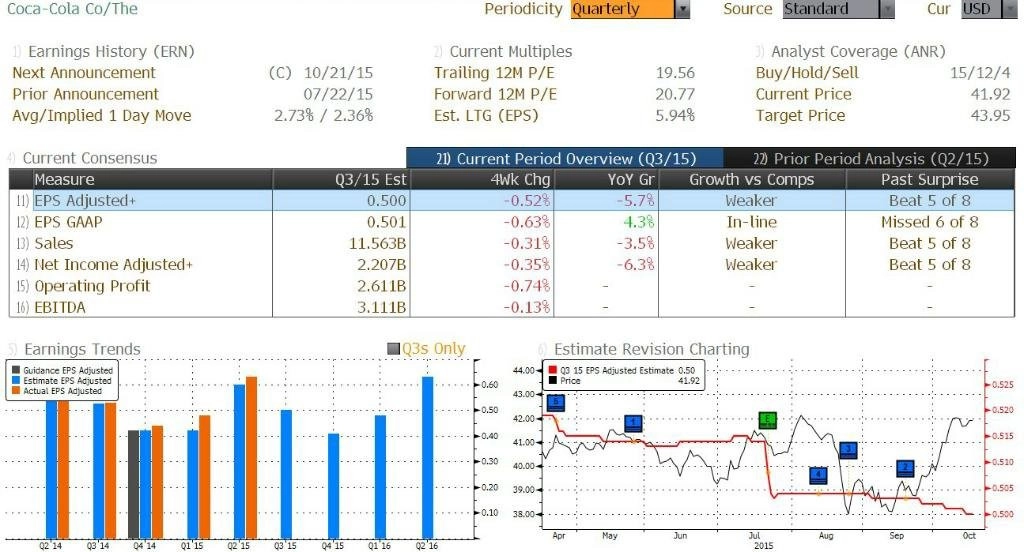Click the blue event marker numbered 1
Screen dimensions: 1024x552
pyautogui.click(x=633, y=424)
